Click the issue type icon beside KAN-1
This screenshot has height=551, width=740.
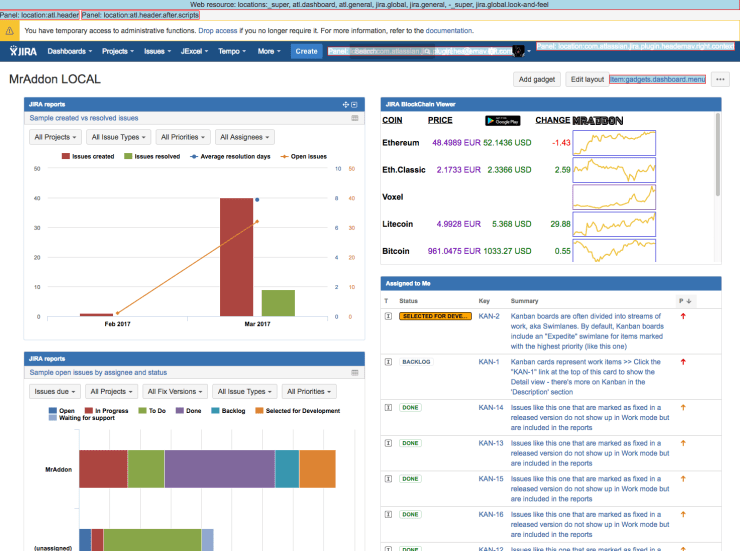387,361
